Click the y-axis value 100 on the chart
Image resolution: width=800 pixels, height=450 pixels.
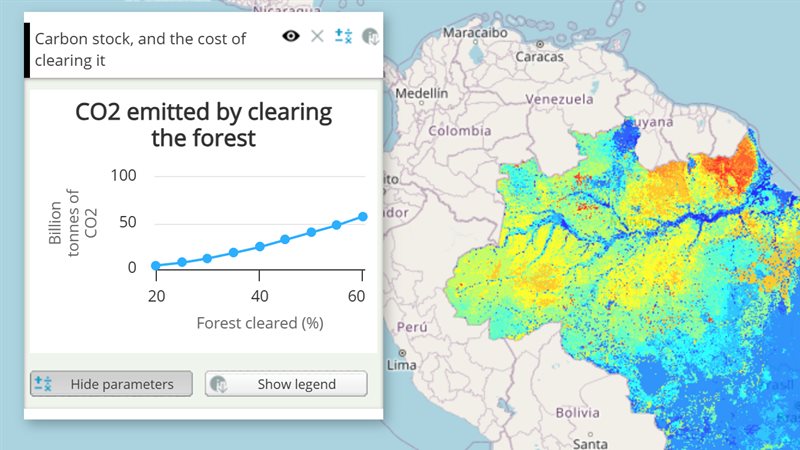click(x=123, y=176)
